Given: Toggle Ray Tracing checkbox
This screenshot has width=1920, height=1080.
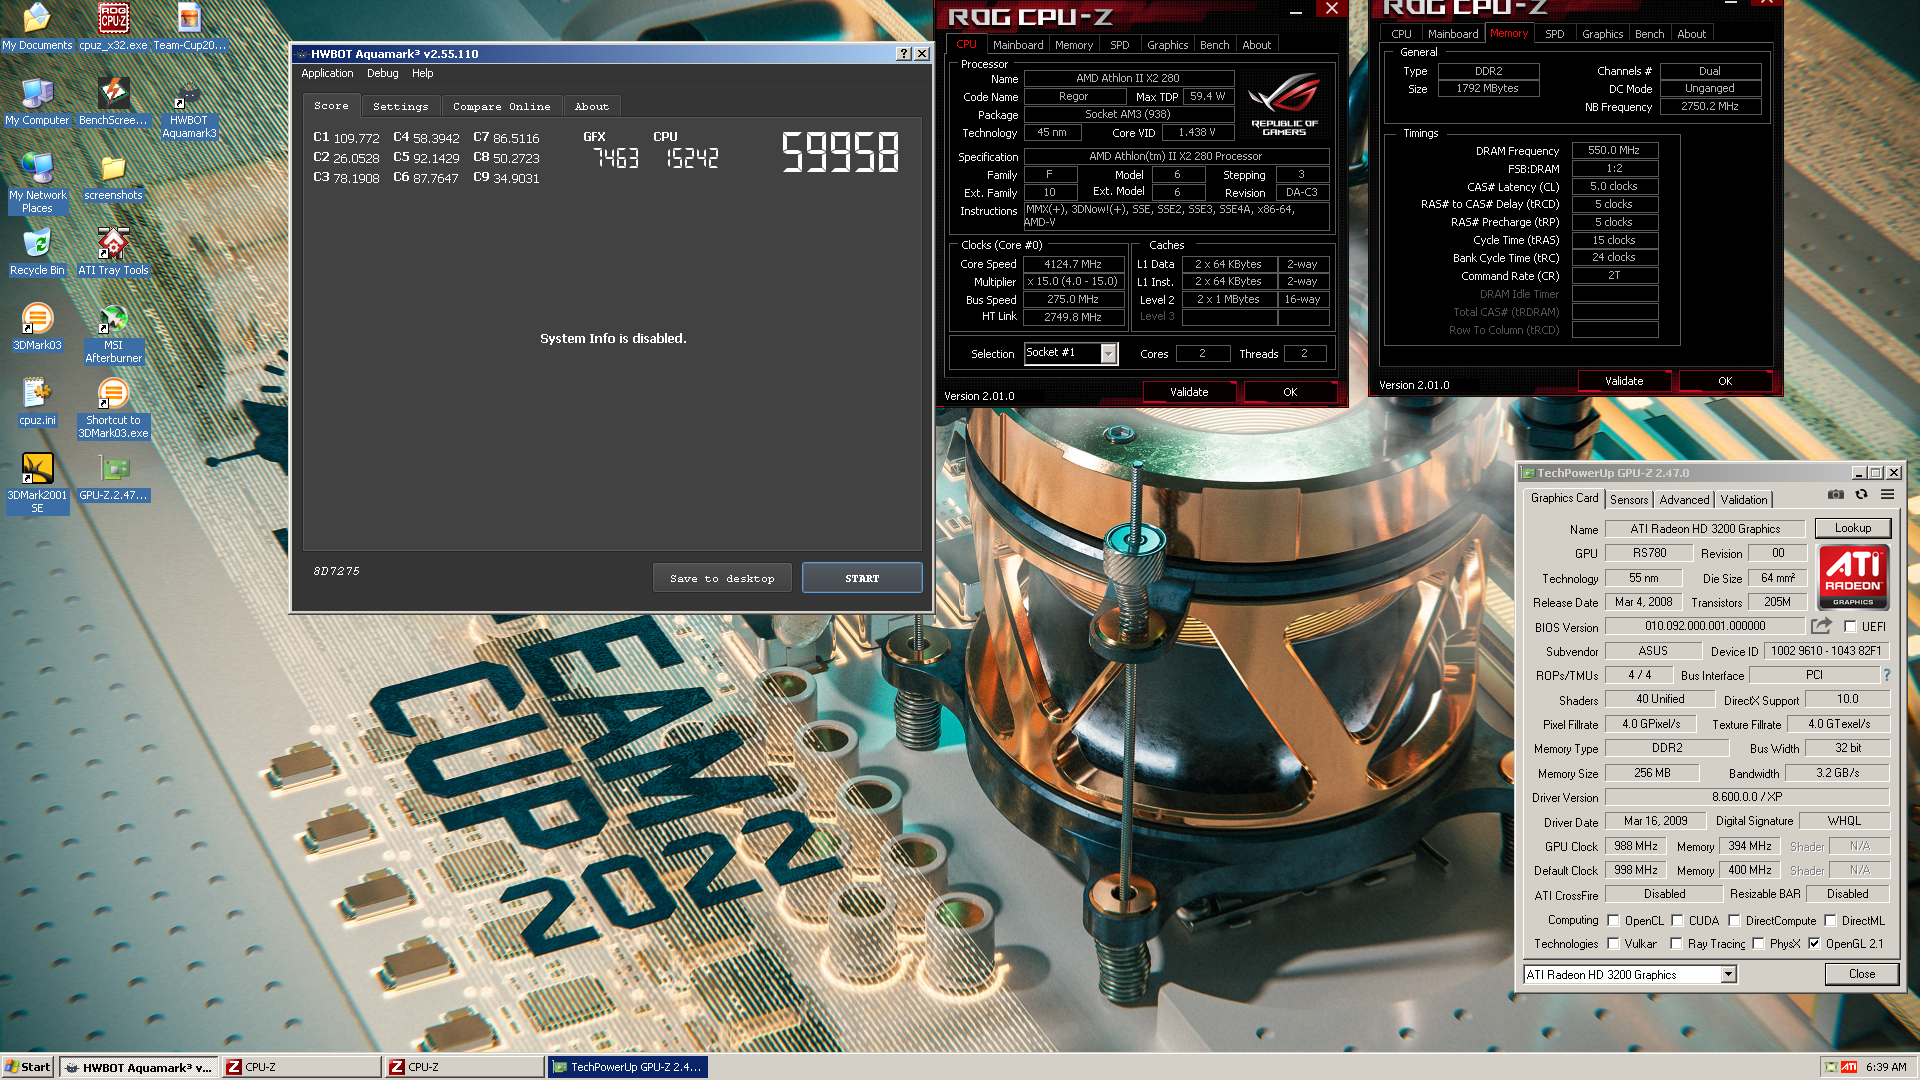Looking at the screenshot, I should 1676,944.
